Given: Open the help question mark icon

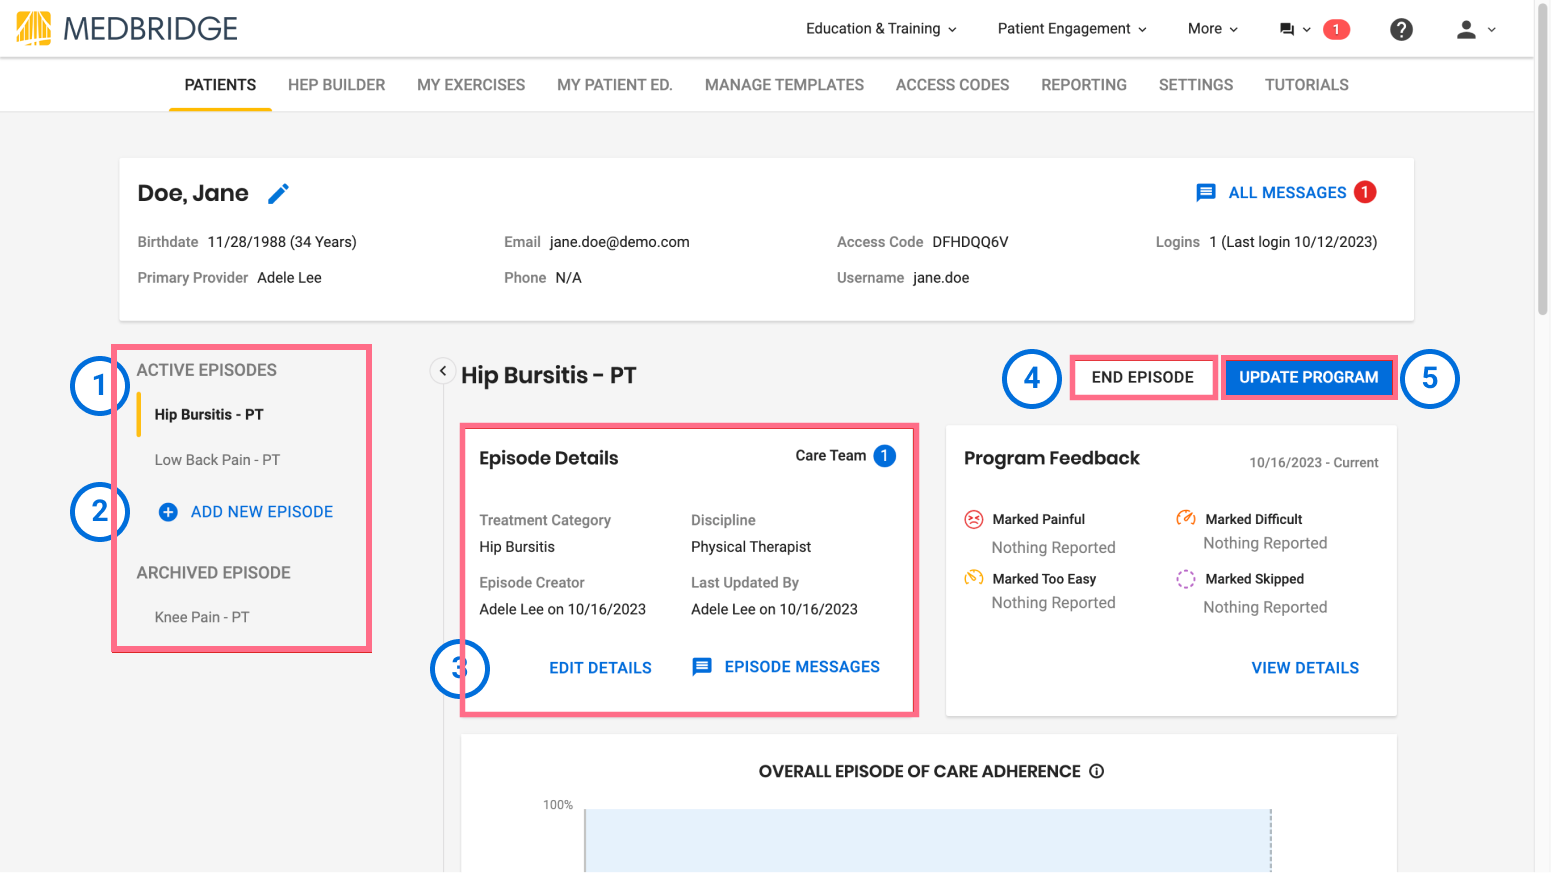Looking at the screenshot, I should (1401, 29).
